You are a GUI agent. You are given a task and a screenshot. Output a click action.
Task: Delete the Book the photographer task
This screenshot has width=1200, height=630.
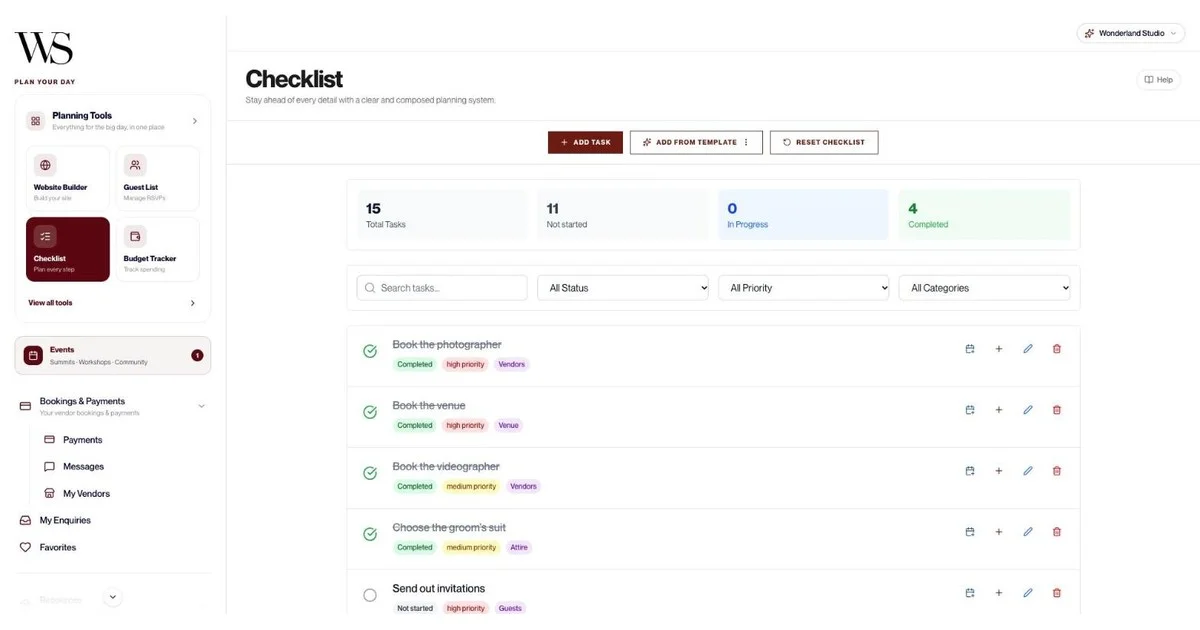[1057, 349]
